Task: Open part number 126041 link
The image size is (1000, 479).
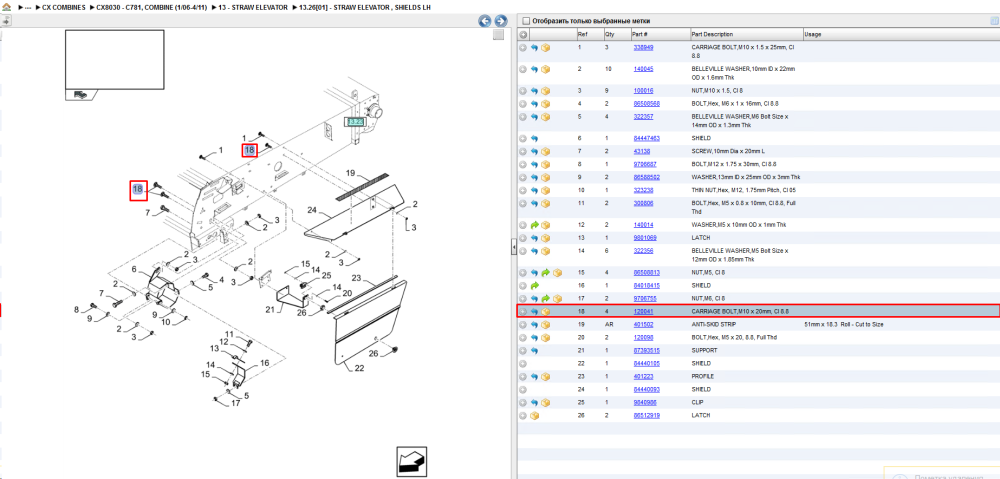Action: (x=643, y=311)
